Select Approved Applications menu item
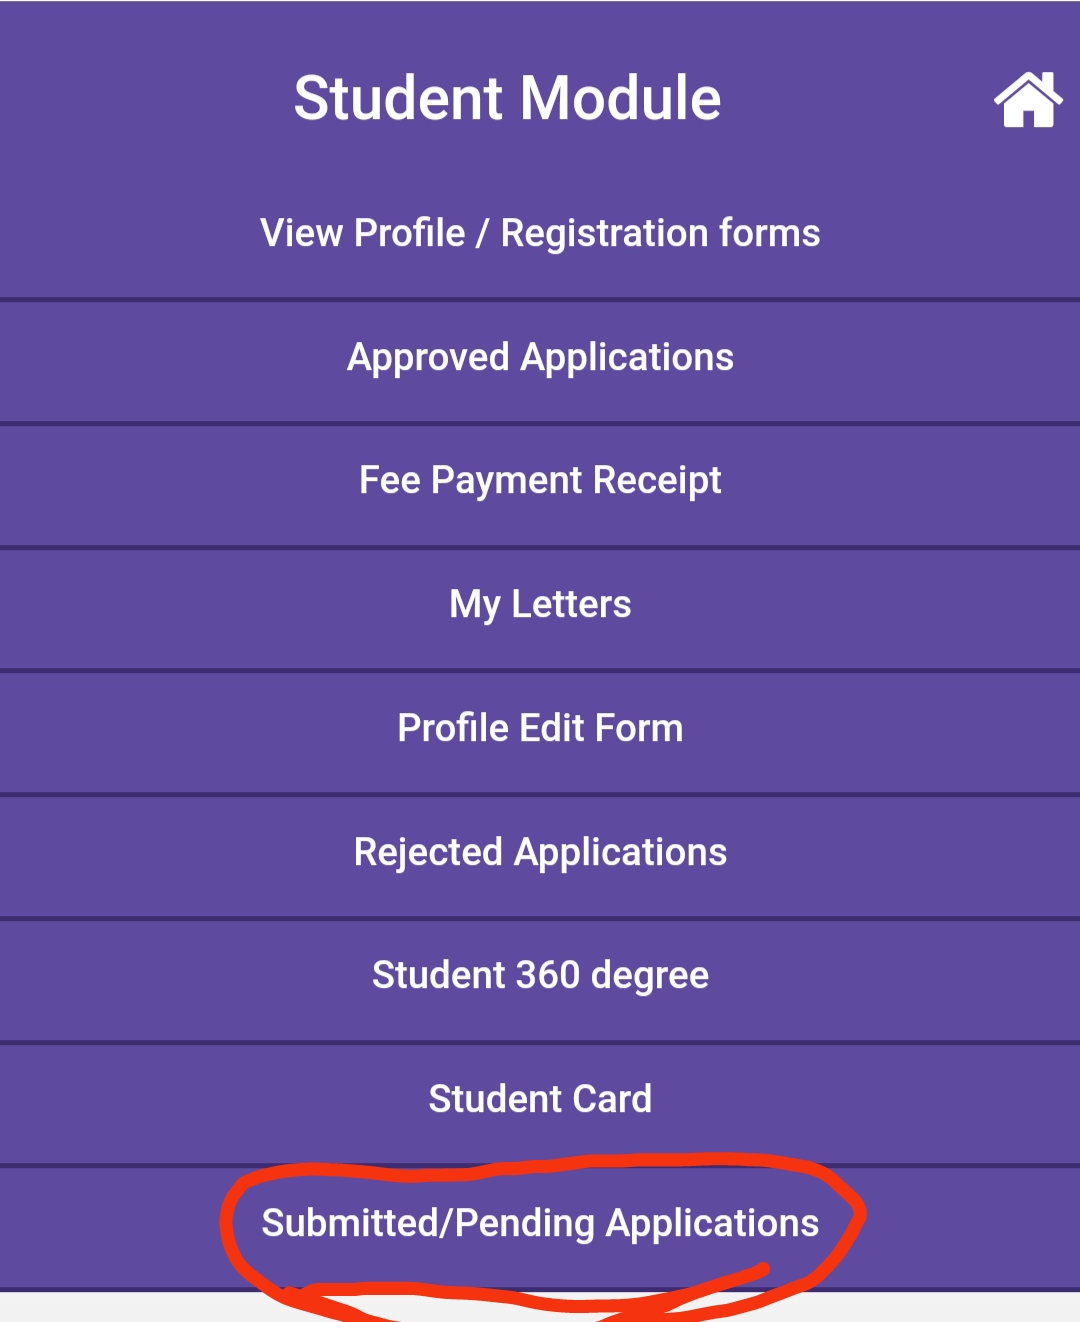 click(x=540, y=357)
